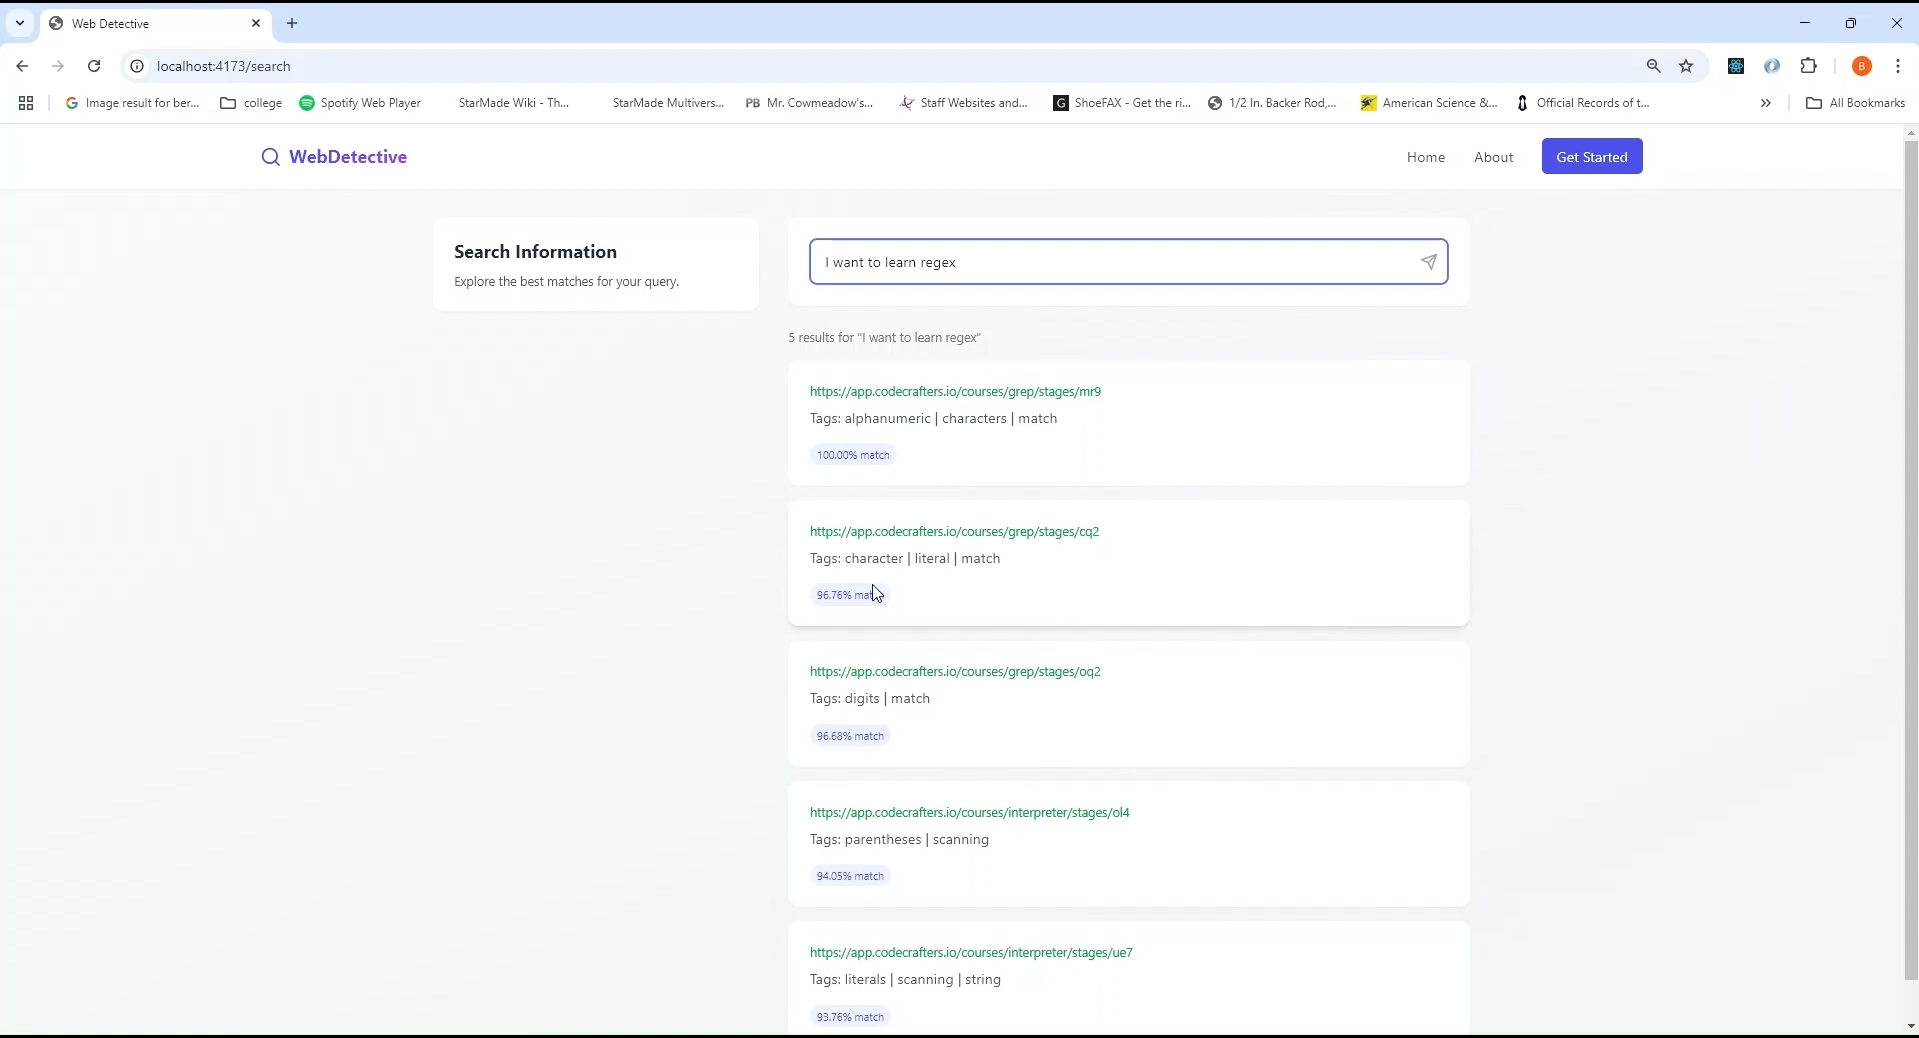
Task: Open the Extensions puzzle piece menu
Action: point(1809,66)
